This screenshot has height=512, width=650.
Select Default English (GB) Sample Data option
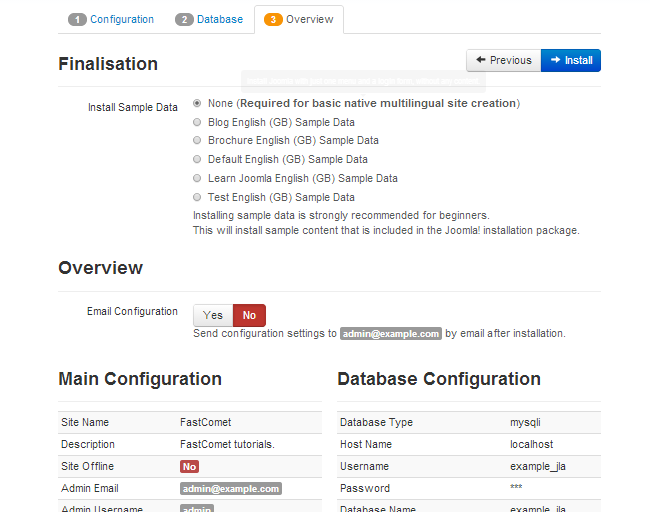(197, 159)
